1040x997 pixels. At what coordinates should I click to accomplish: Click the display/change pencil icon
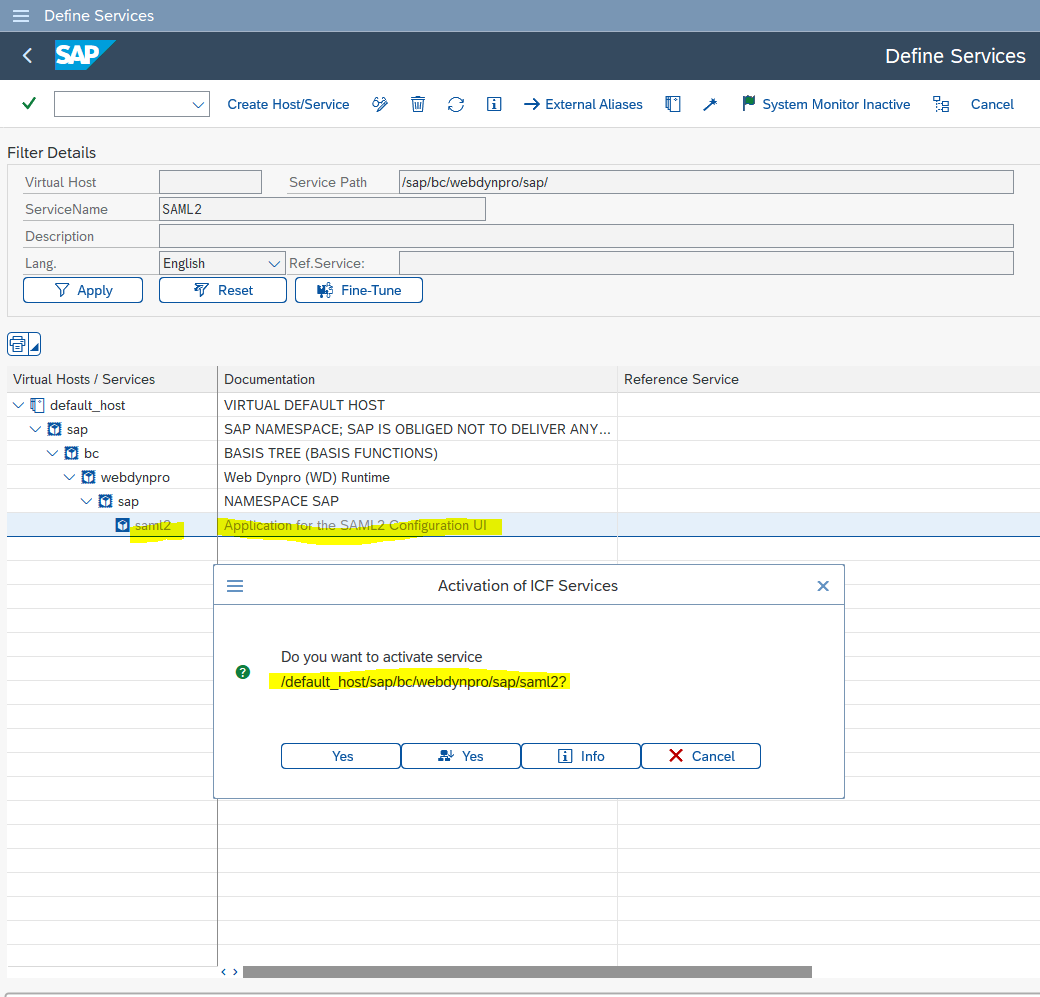380,104
